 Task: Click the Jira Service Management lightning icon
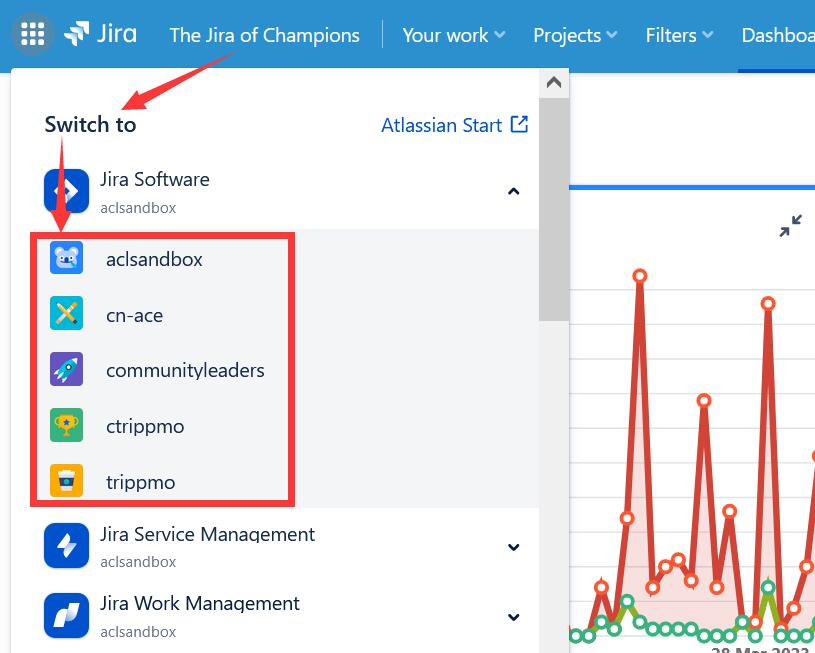tap(66, 545)
